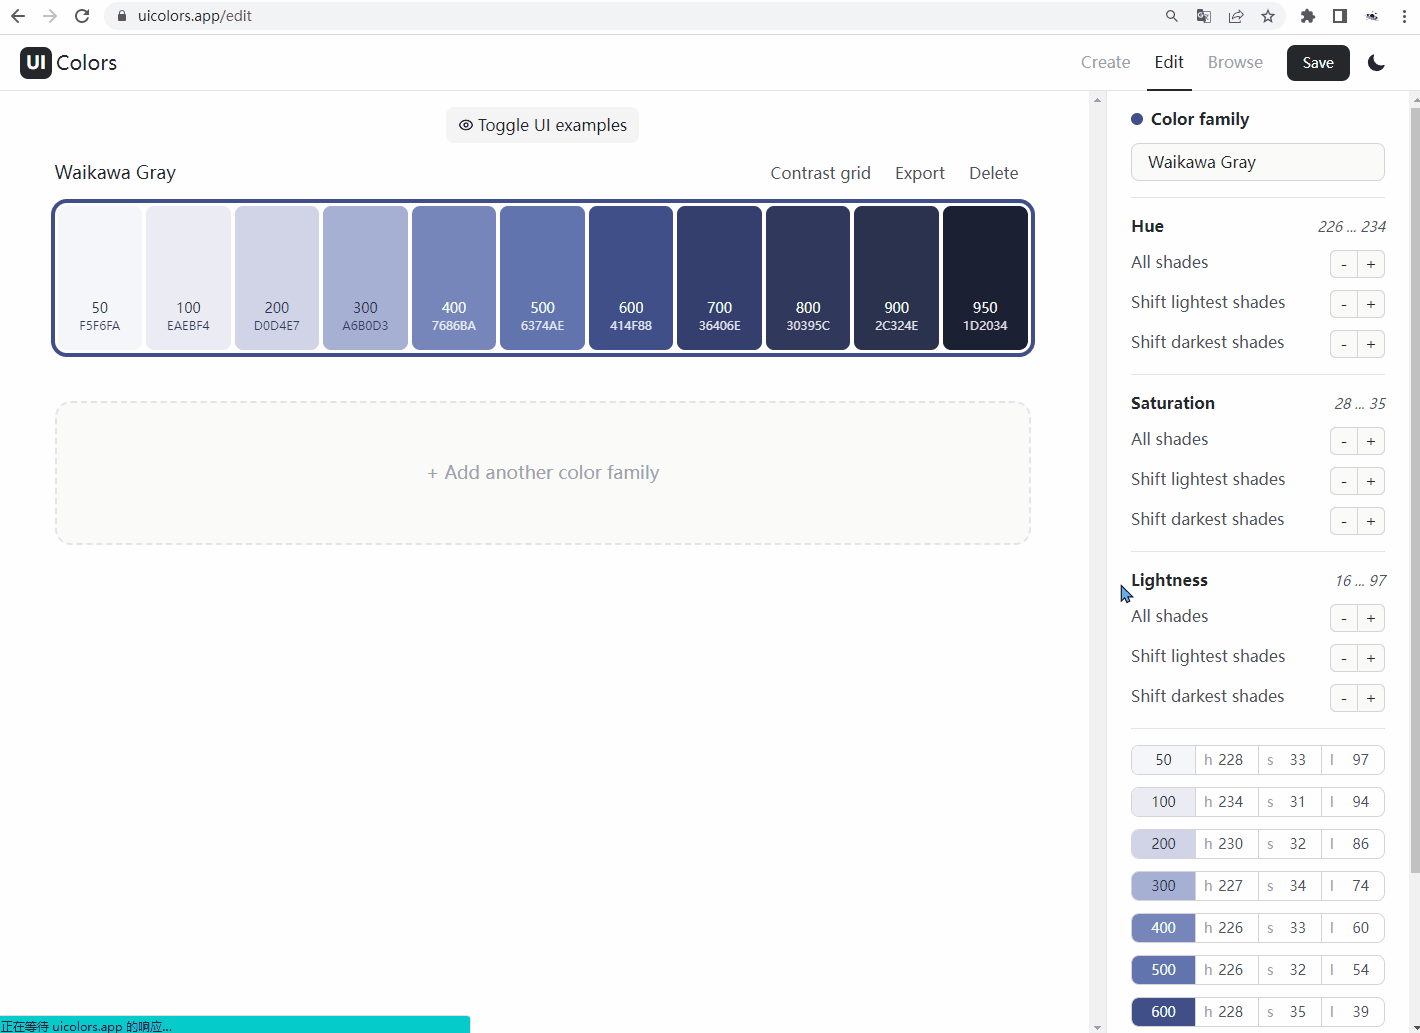This screenshot has width=1420, height=1033.
Task: Decrease hue of the lightest shades
Action: 1344,304
